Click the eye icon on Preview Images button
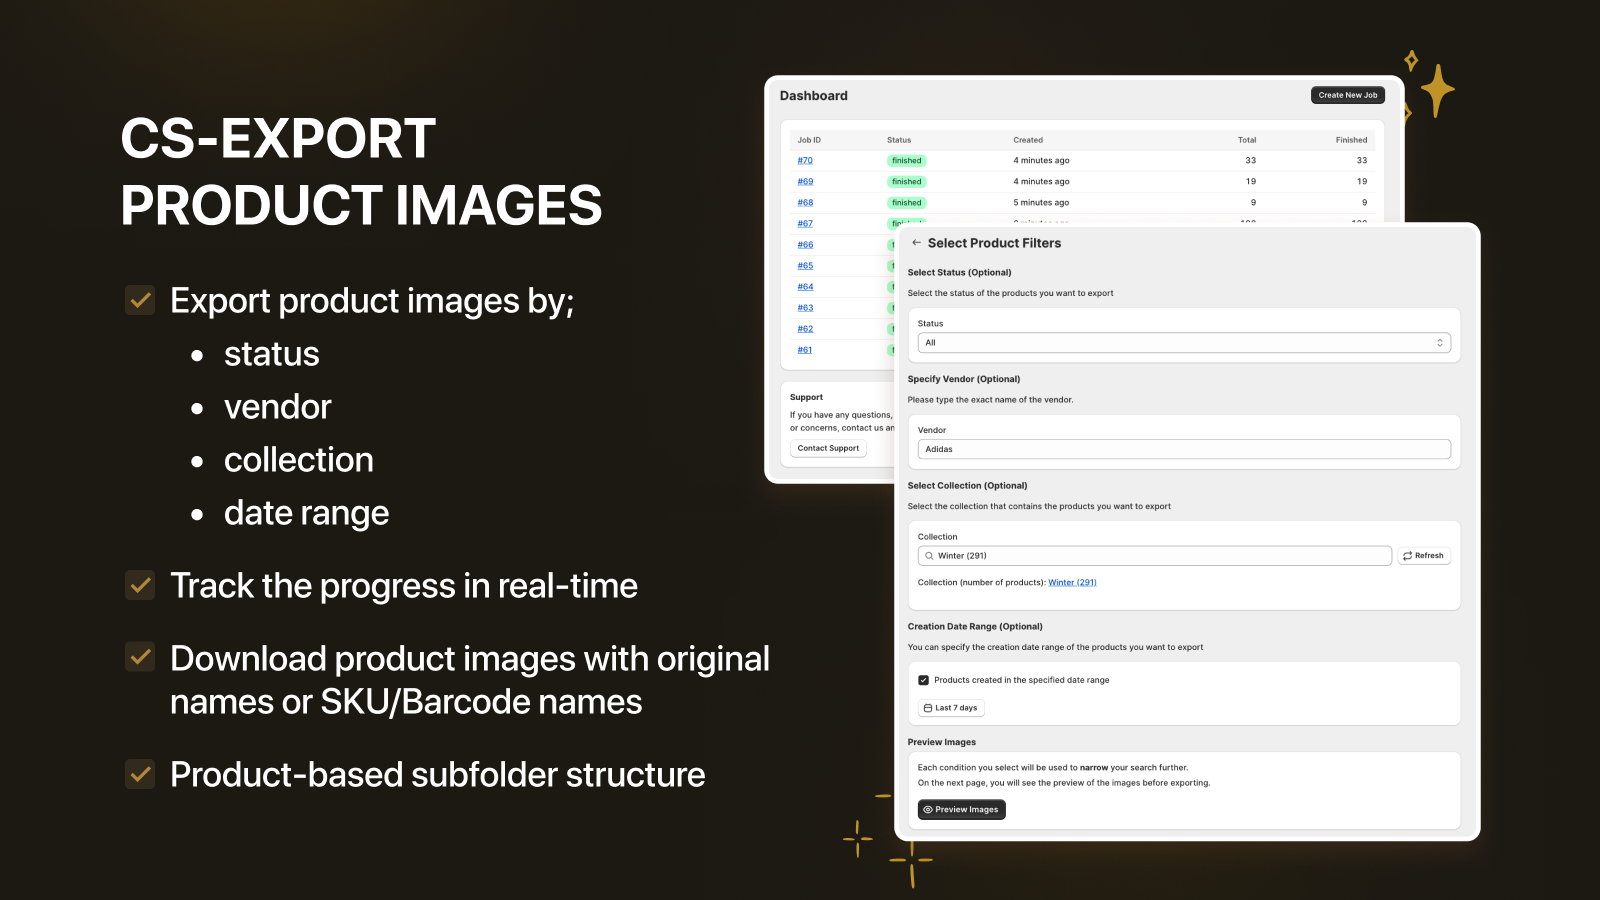 pyautogui.click(x=927, y=809)
